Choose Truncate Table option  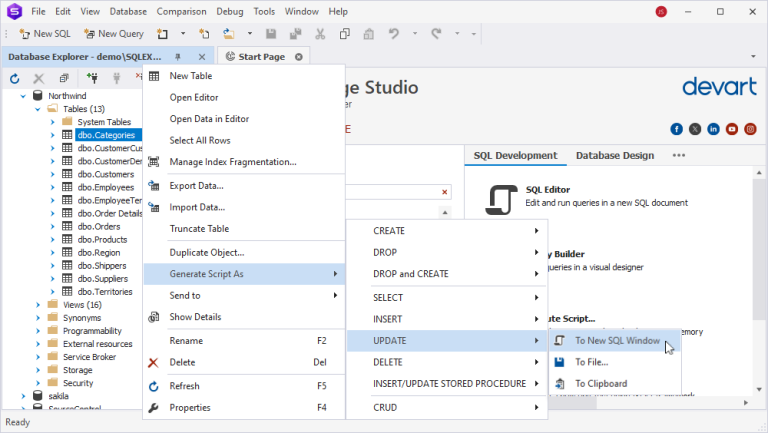coord(244,229)
